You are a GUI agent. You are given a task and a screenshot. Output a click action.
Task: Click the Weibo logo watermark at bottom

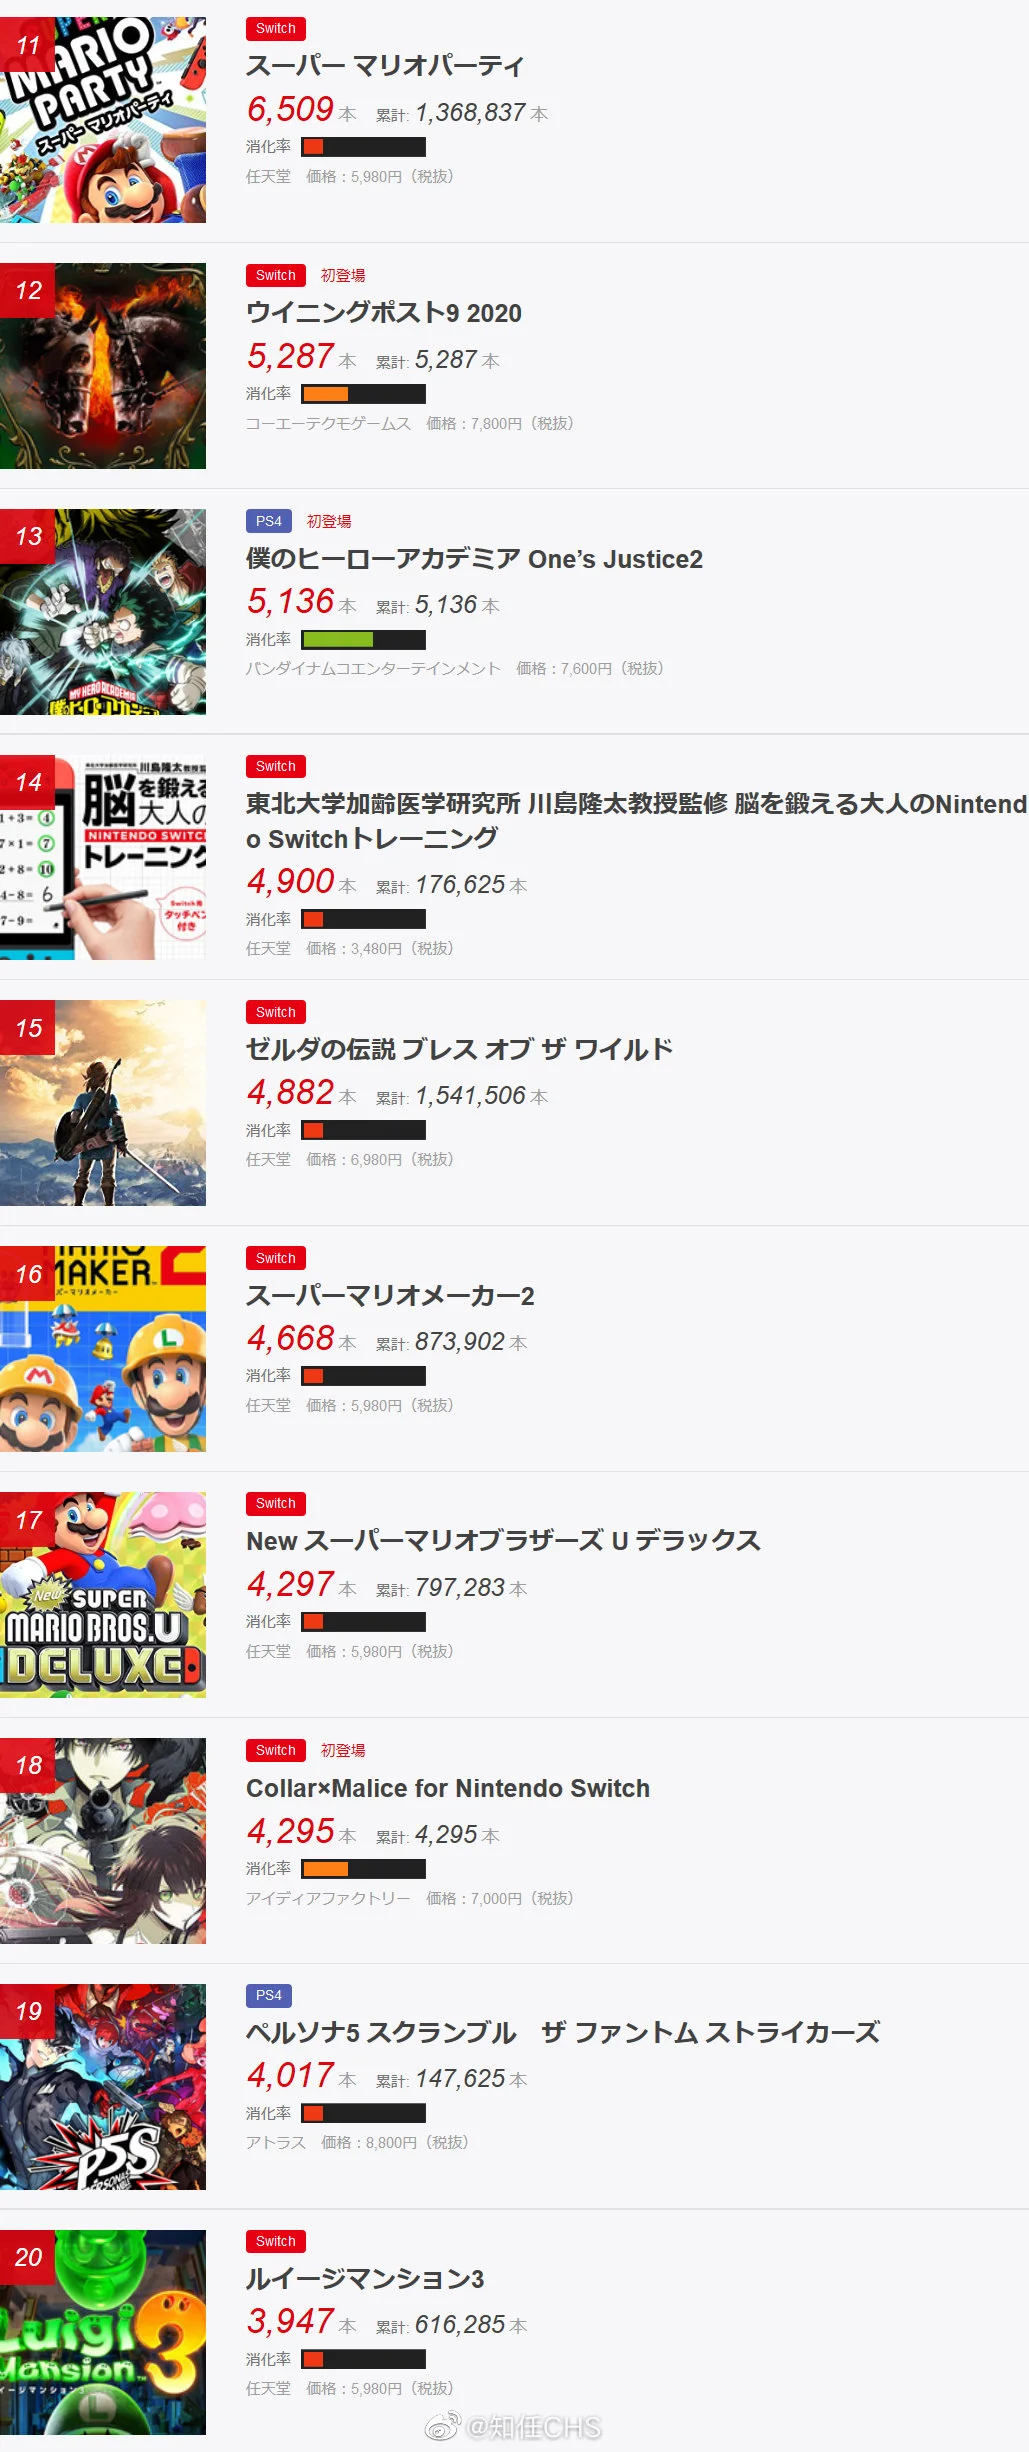tap(442, 2427)
